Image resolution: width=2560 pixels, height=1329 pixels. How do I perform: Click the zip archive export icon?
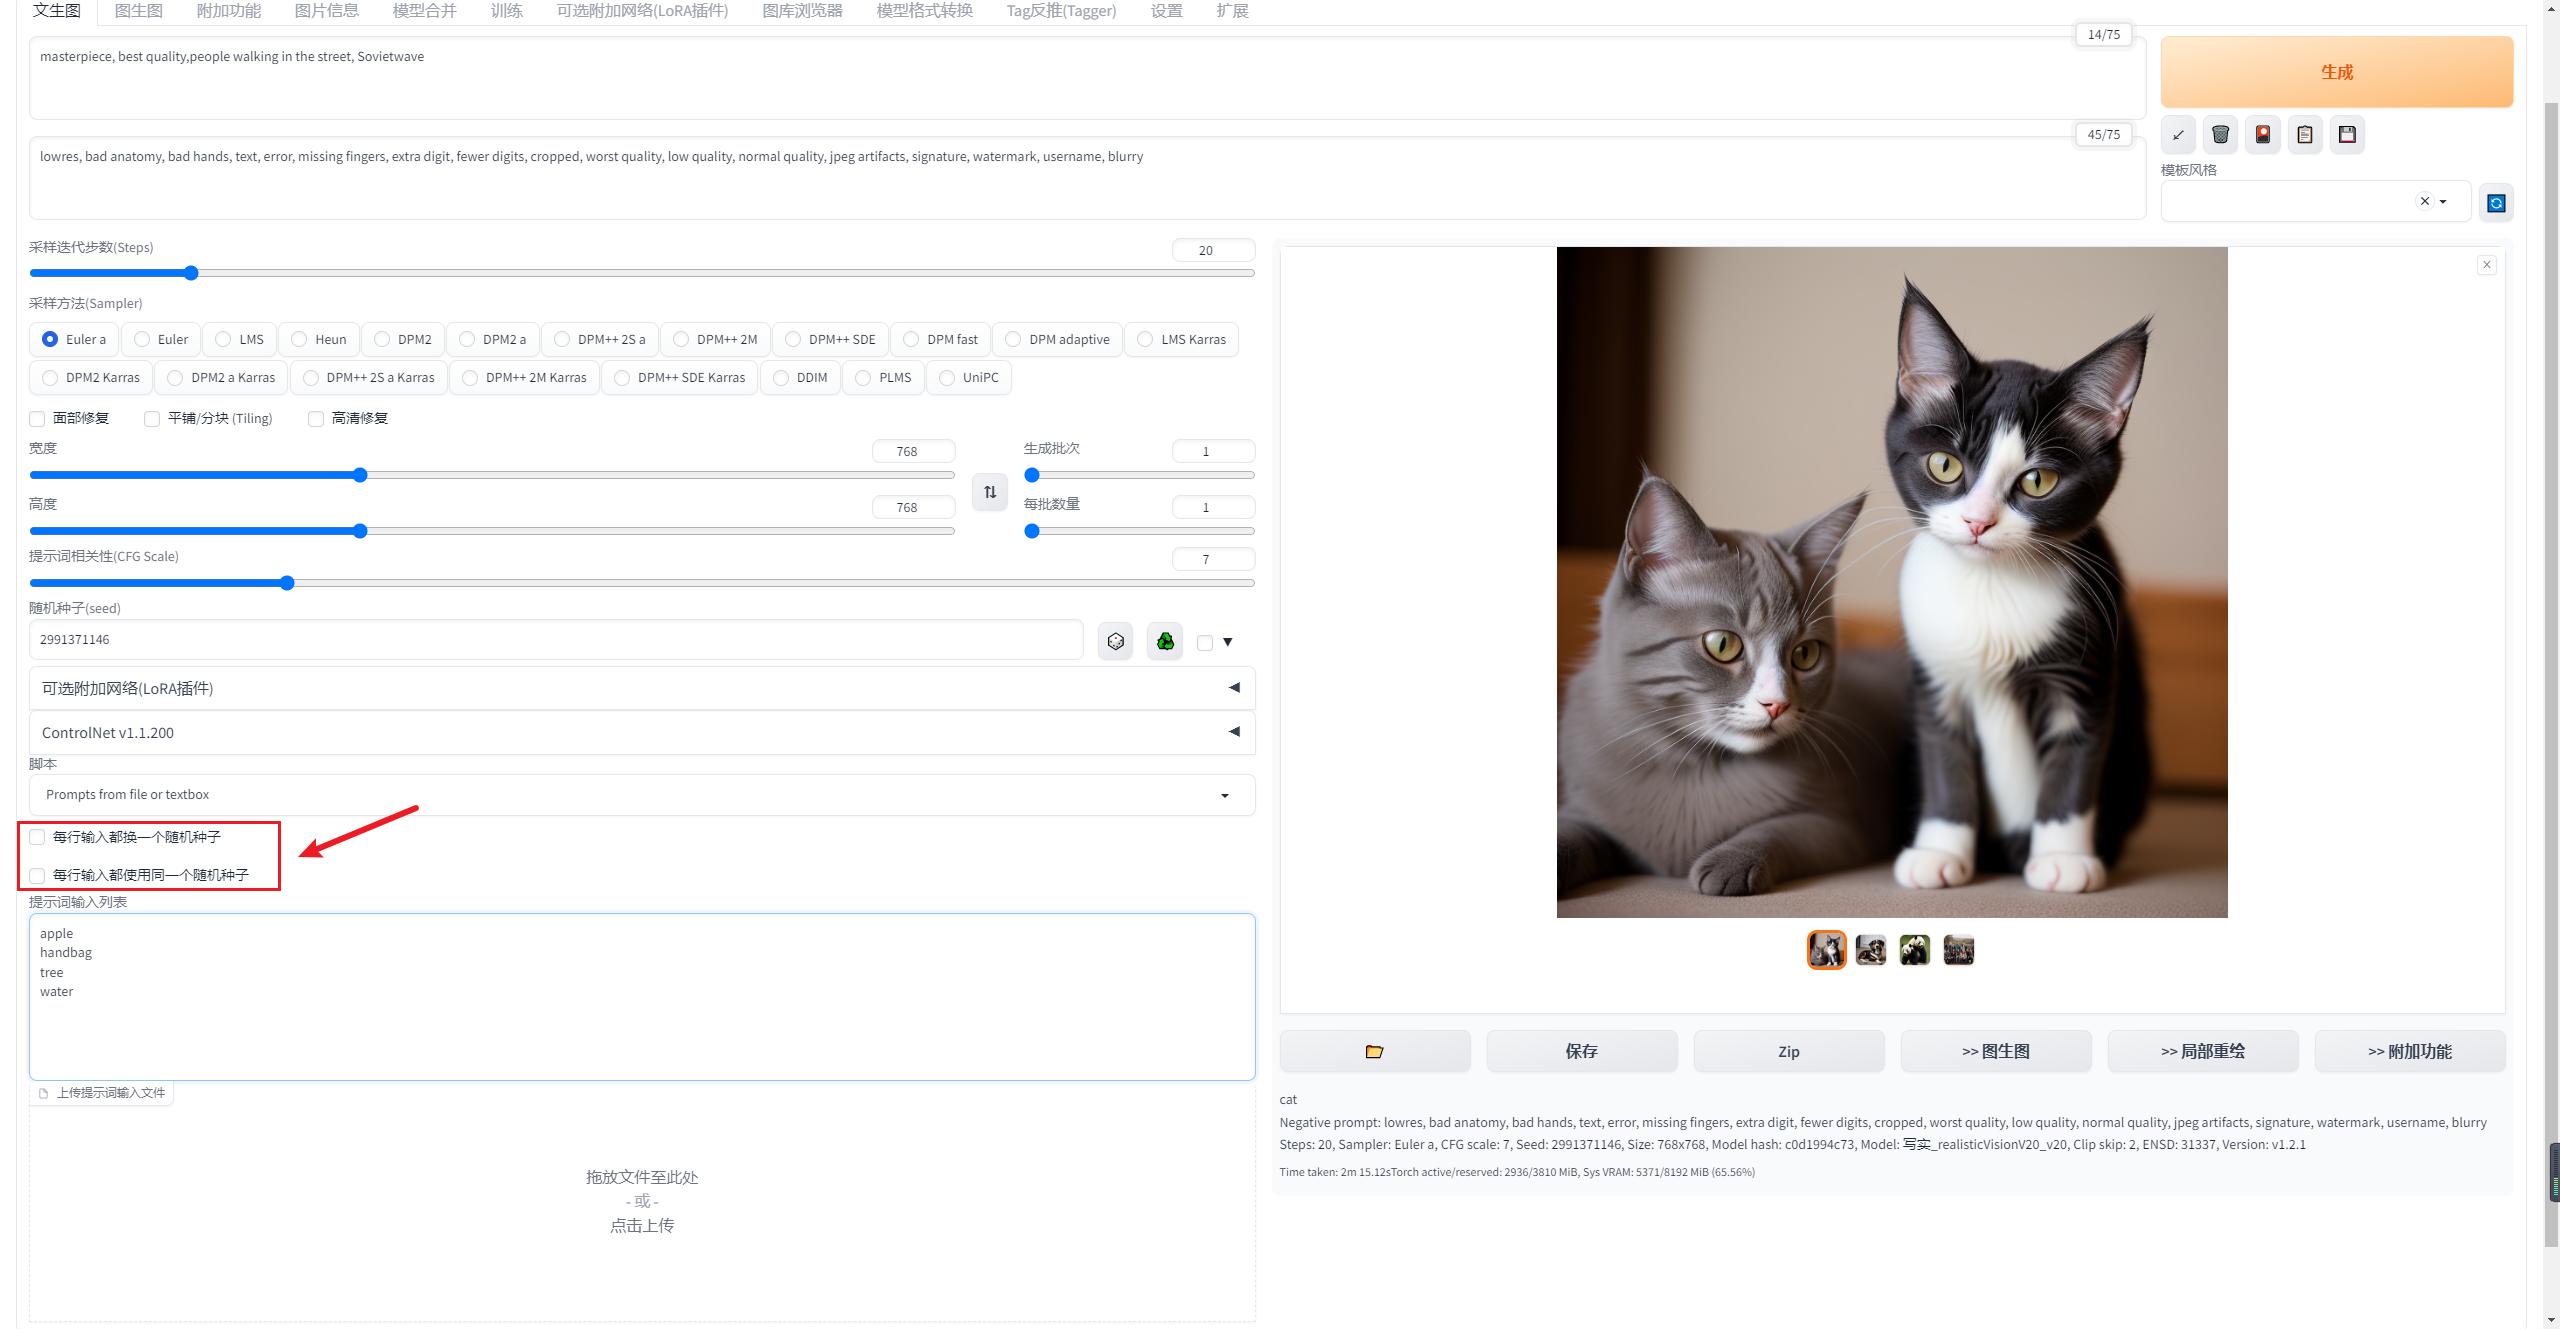[x=1788, y=1051]
